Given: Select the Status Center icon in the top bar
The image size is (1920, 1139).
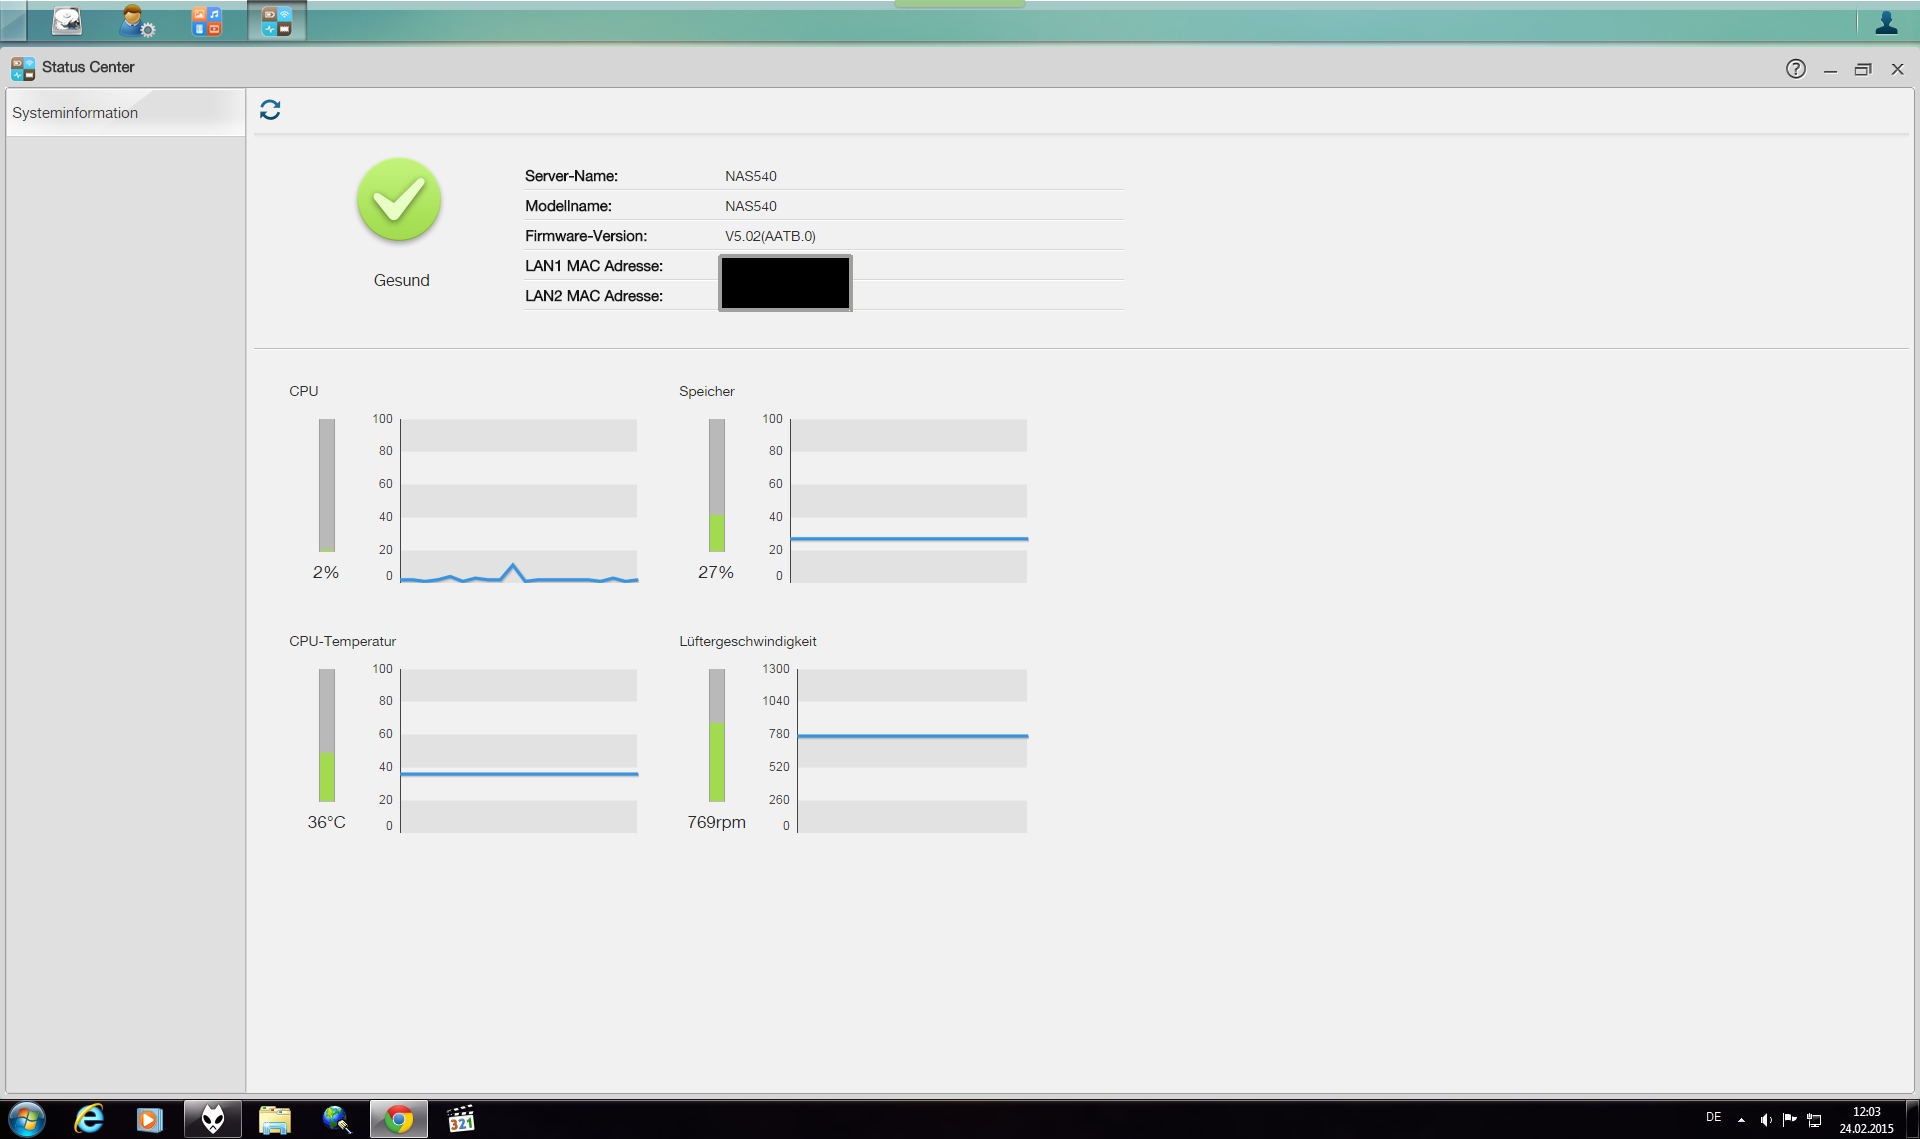Looking at the screenshot, I should click(x=276, y=21).
